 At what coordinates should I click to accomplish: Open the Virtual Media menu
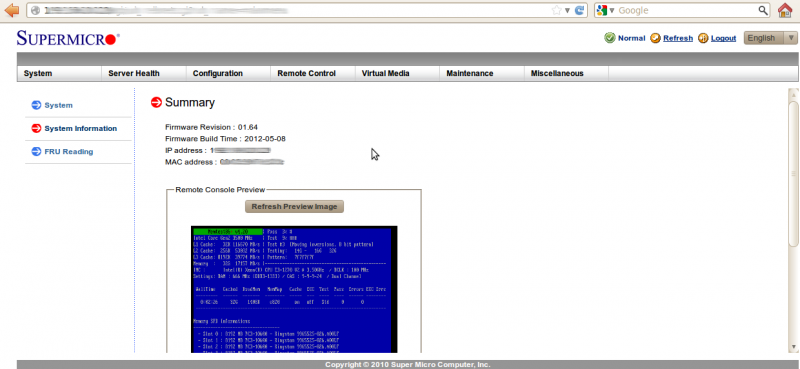[386, 73]
